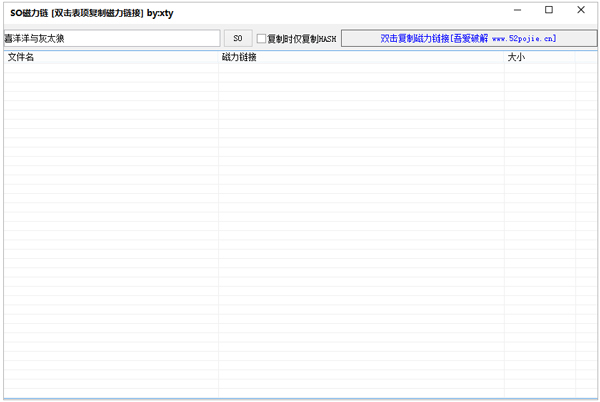Close the SO磁力链 window
The width and height of the screenshot is (600, 402).
[581, 10]
